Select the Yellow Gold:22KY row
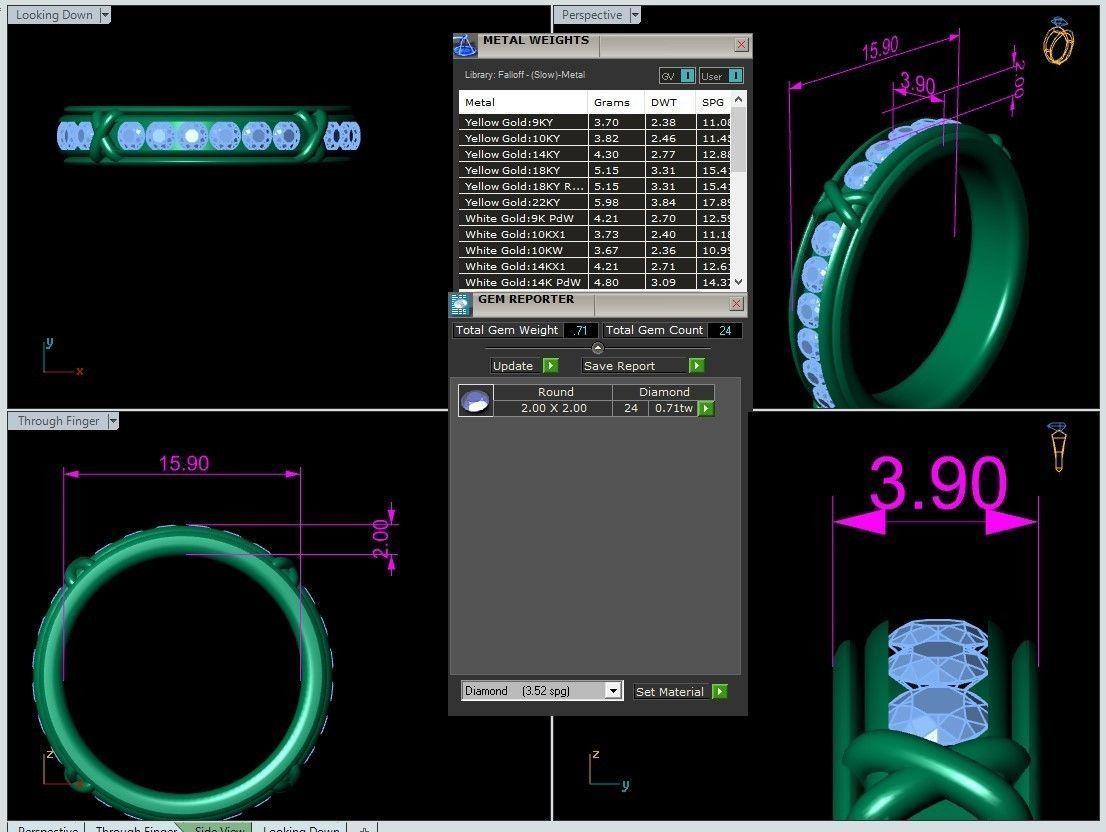This screenshot has height=832, width=1106. coord(595,202)
